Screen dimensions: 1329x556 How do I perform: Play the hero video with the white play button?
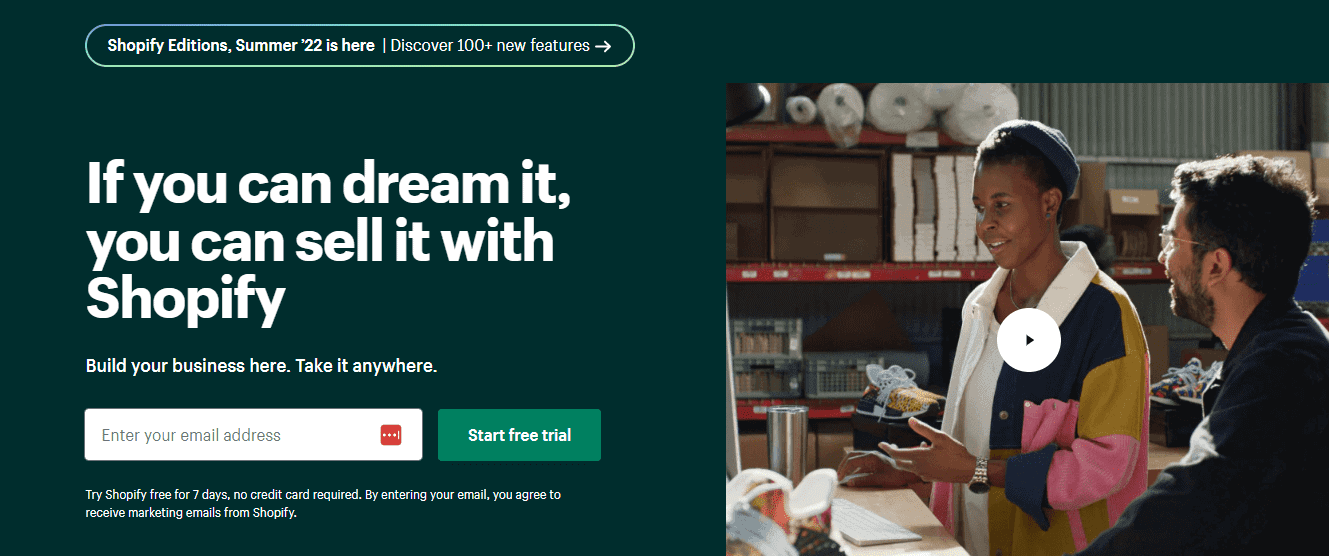point(1029,340)
